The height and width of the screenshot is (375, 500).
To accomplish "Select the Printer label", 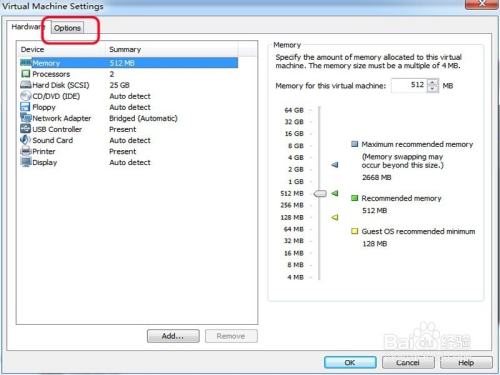I will [44, 151].
